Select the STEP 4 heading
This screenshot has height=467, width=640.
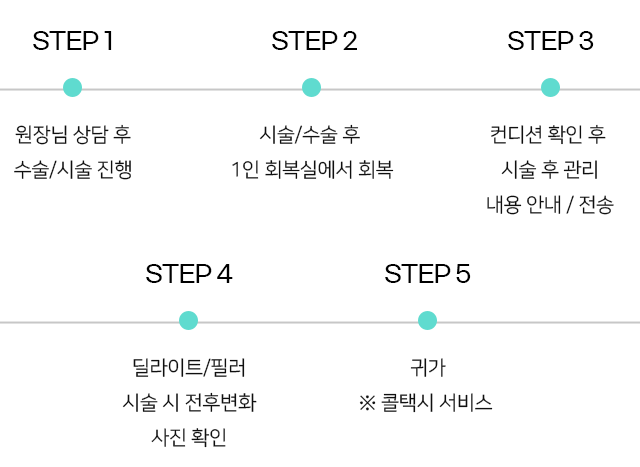coord(189,274)
